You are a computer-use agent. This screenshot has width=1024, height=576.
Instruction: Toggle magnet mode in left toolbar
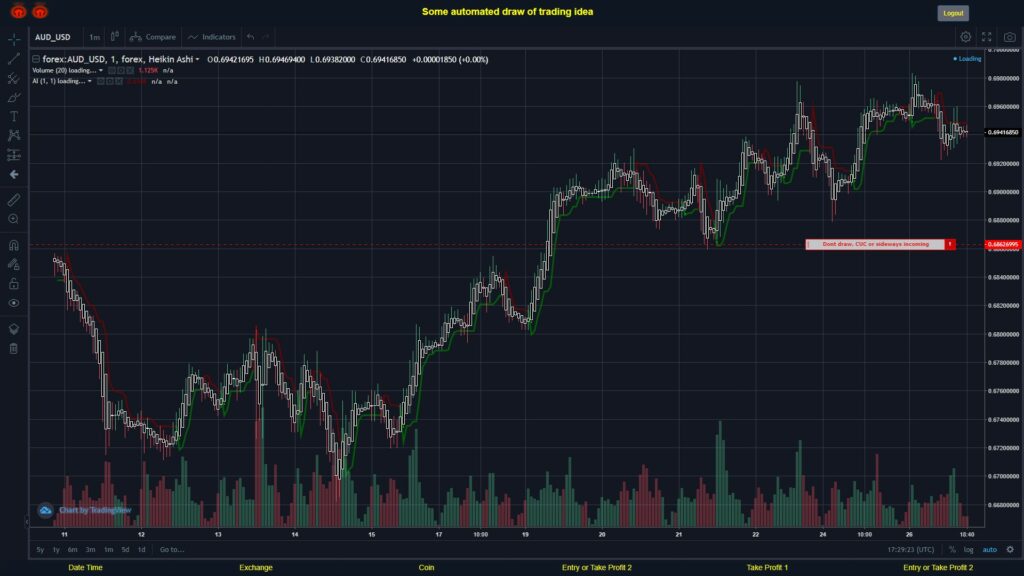click(14, 245)
